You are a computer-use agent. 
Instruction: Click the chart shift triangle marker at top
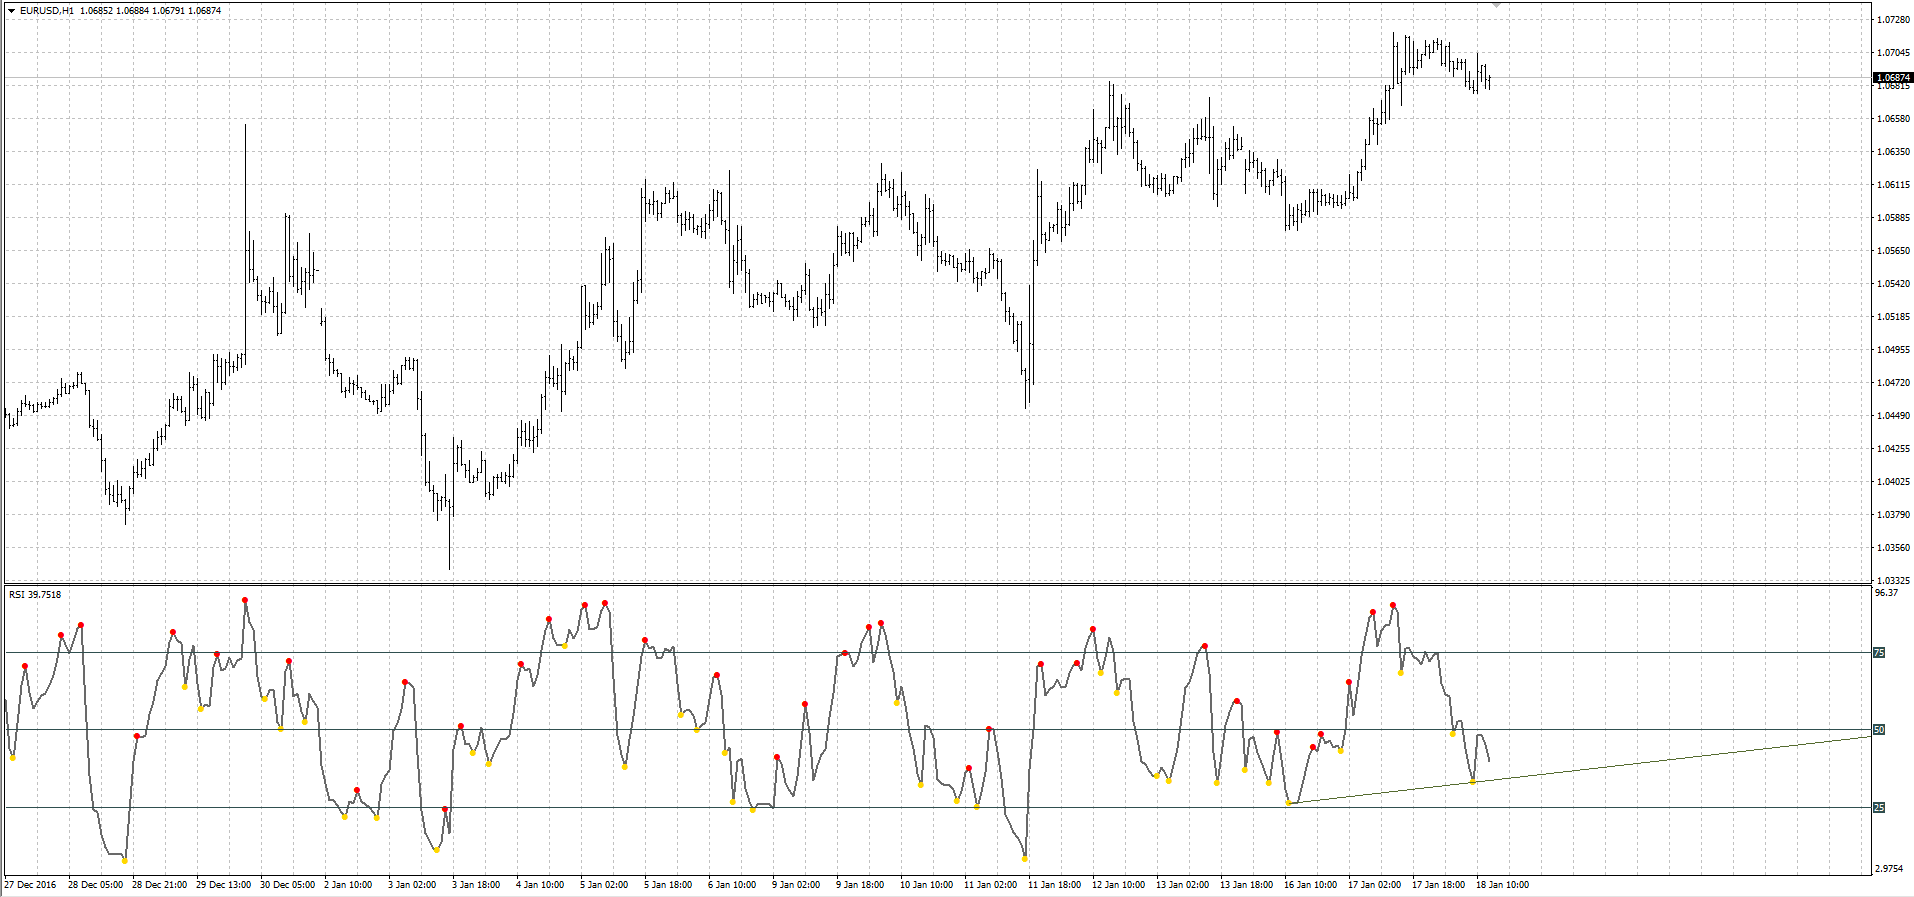(1496, 5)
